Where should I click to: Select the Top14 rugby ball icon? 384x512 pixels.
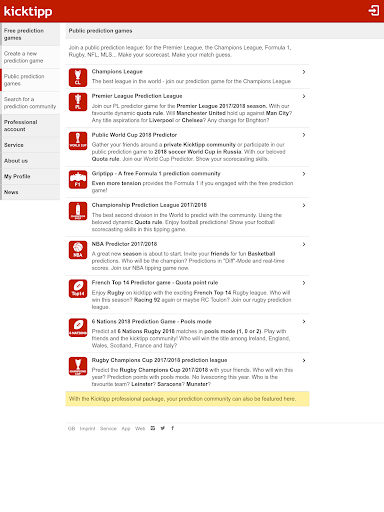click(78, 289)
